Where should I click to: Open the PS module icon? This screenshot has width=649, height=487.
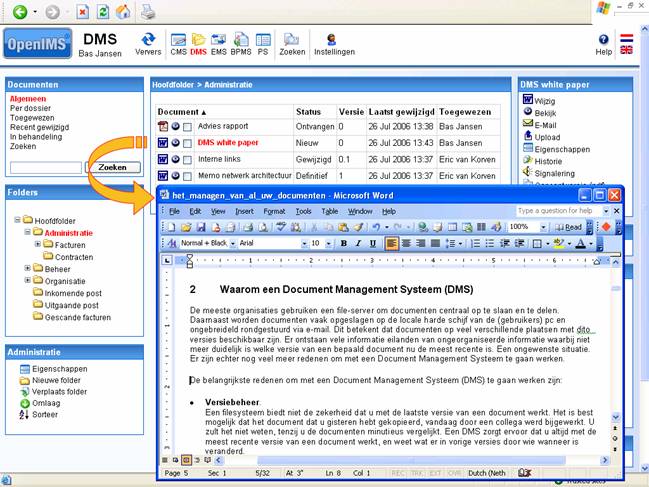263,44
